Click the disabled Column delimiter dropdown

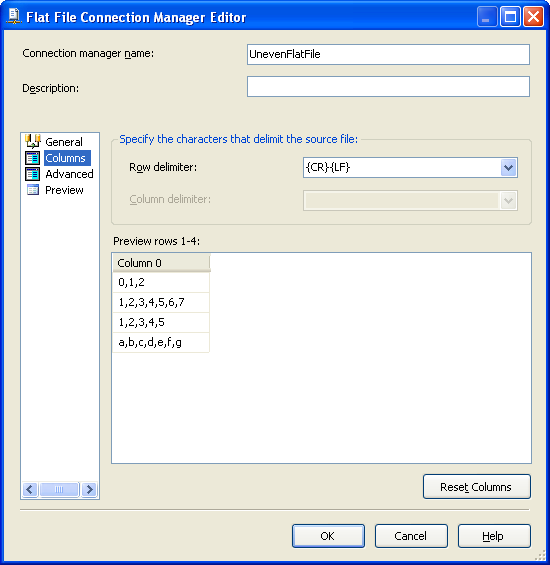(410, 200)
